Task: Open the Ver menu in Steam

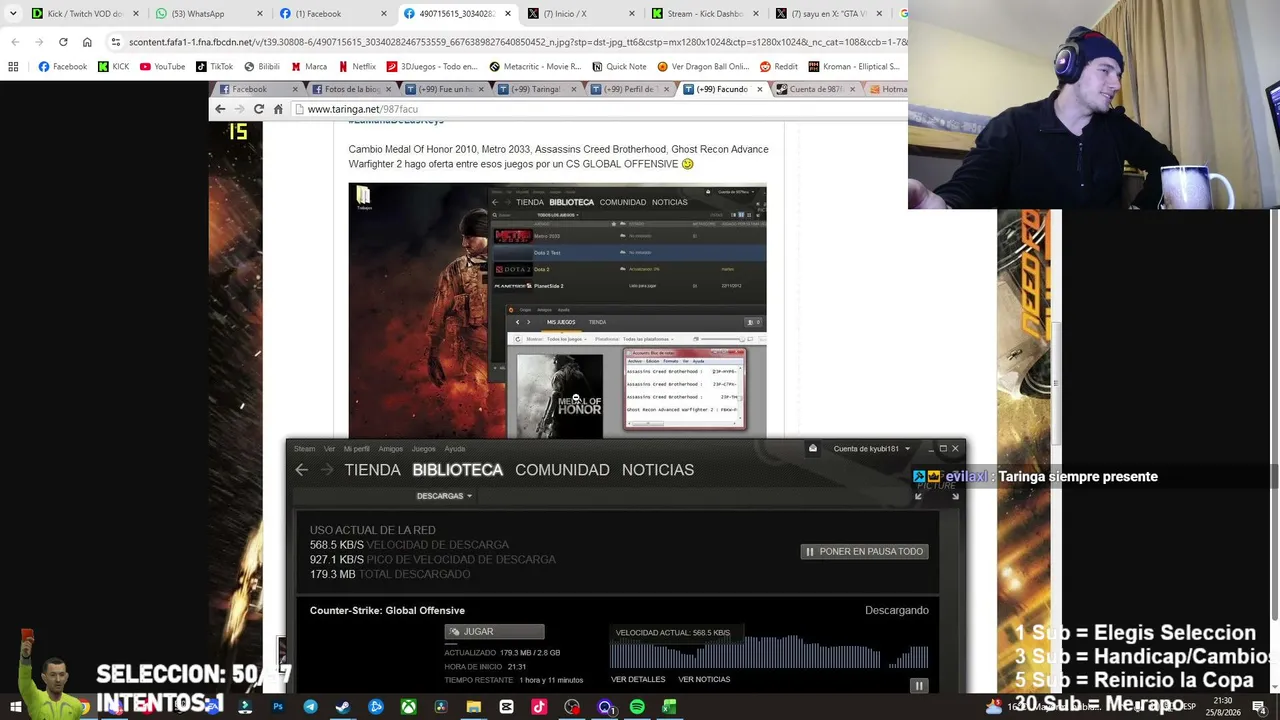Action: (329, 449)
